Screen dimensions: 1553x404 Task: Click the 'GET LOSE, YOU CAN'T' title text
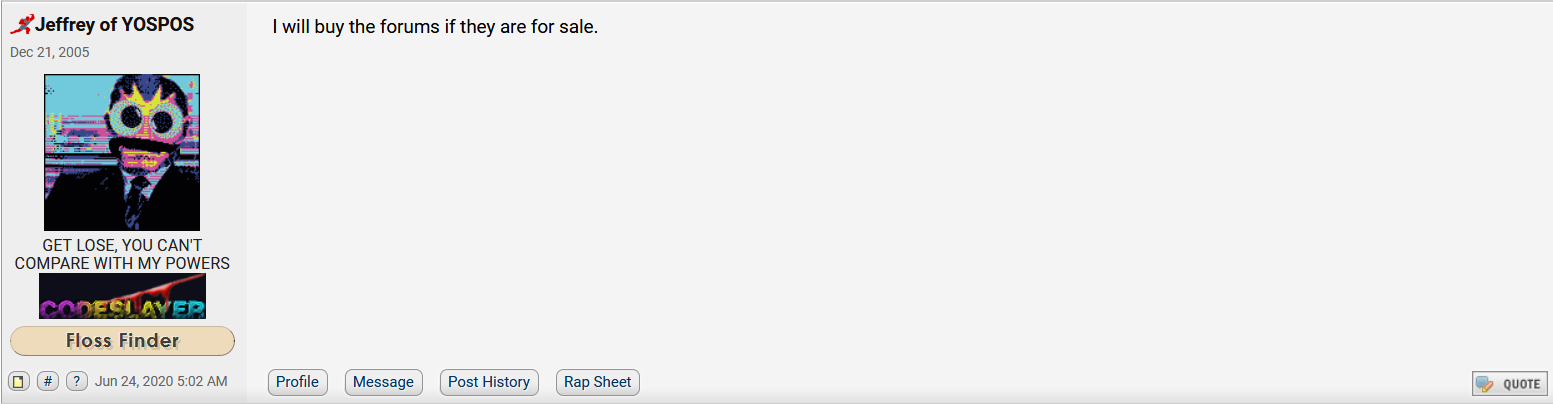pos(122,246)
